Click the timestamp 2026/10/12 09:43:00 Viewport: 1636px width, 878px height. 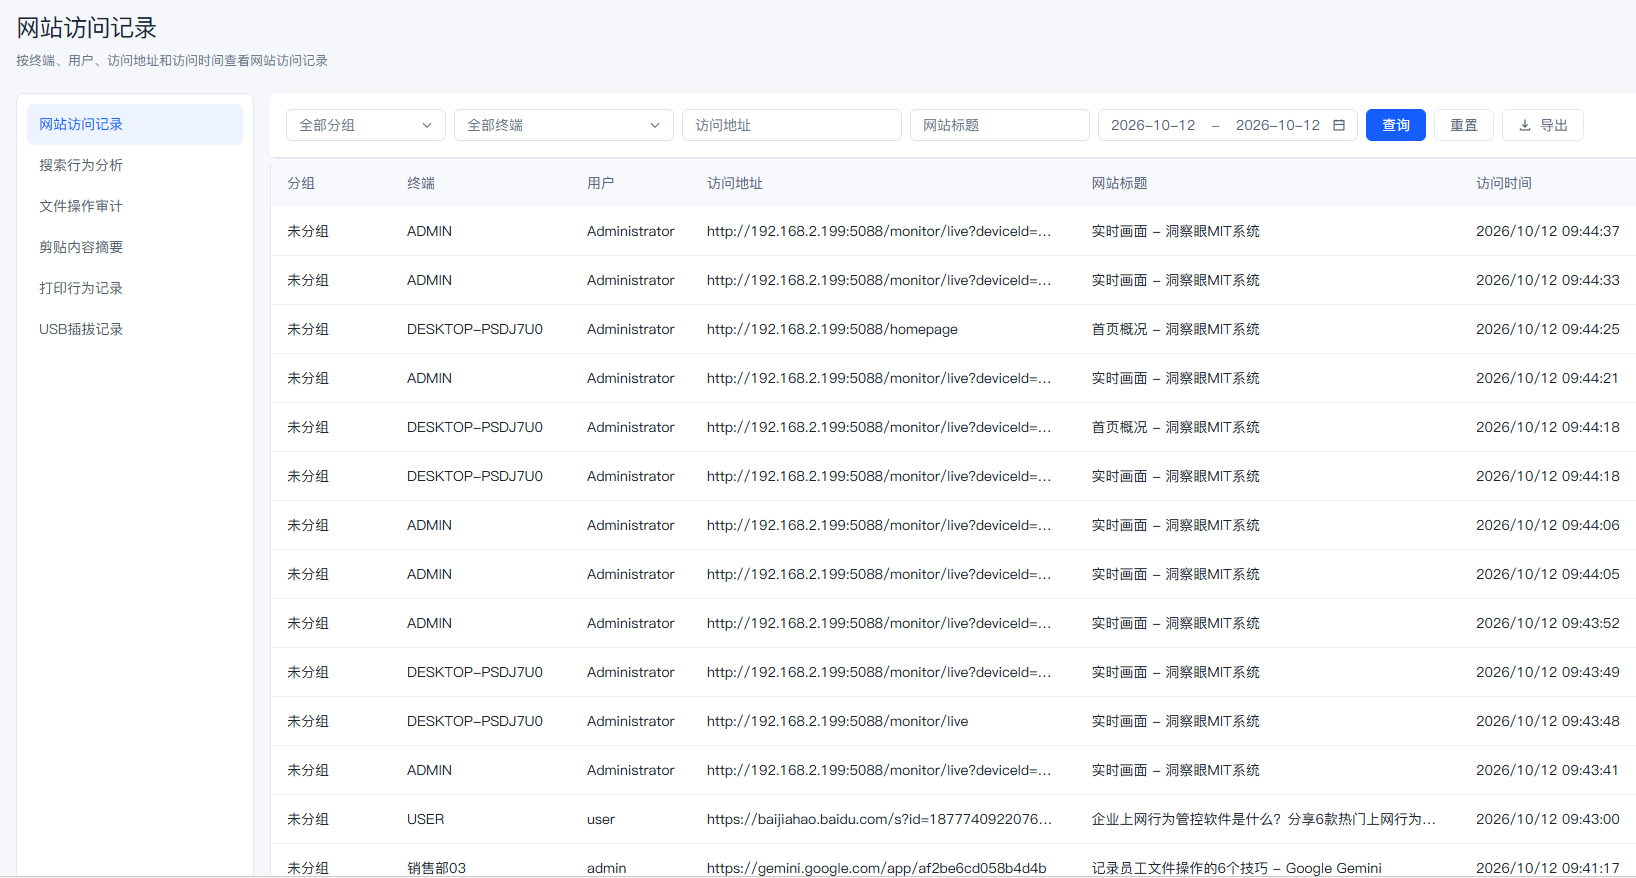[1548, 819]
